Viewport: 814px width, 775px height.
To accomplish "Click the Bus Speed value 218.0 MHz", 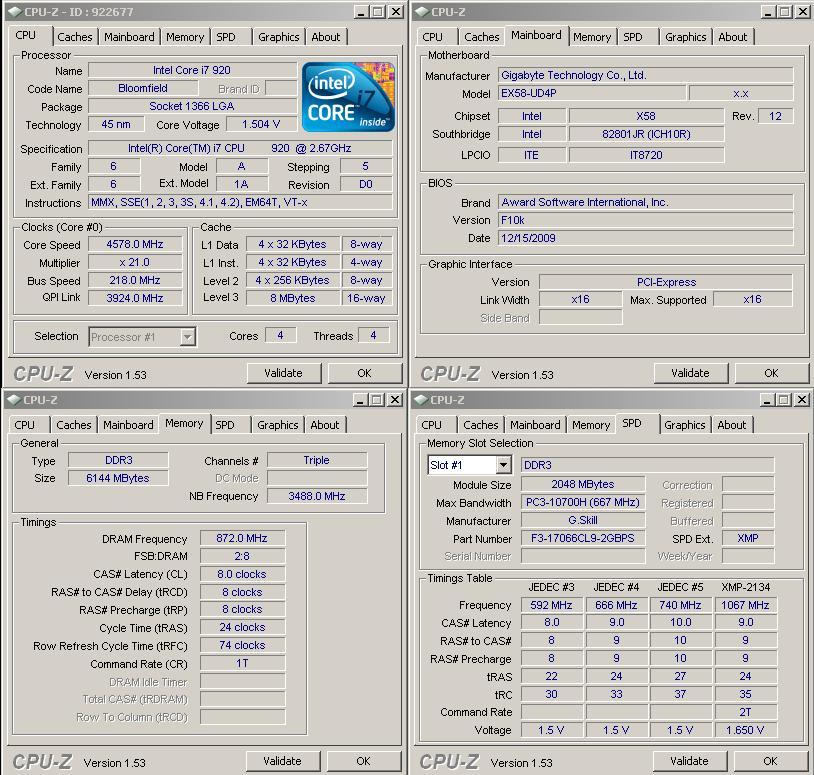I will click(135, 280).
